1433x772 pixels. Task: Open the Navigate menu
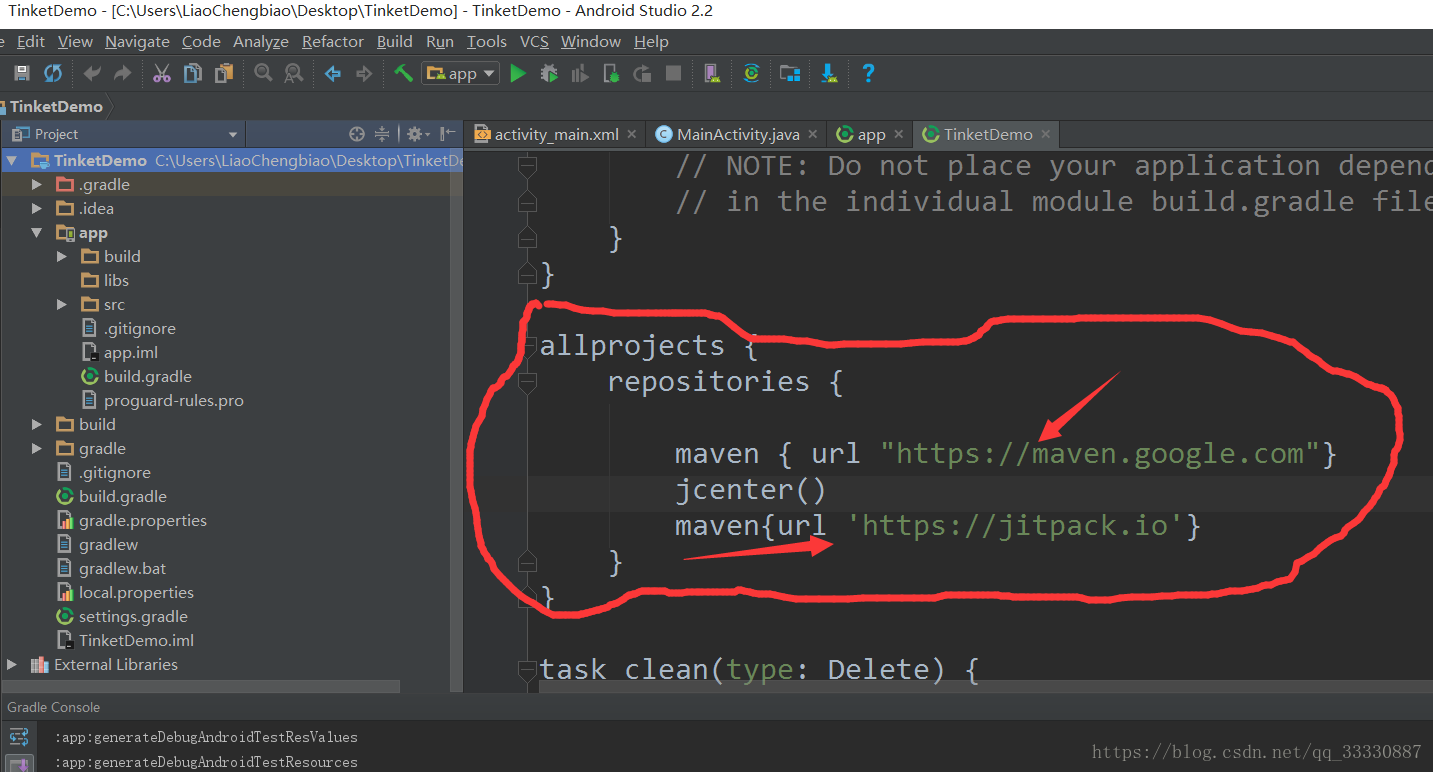tap(137, 41)
